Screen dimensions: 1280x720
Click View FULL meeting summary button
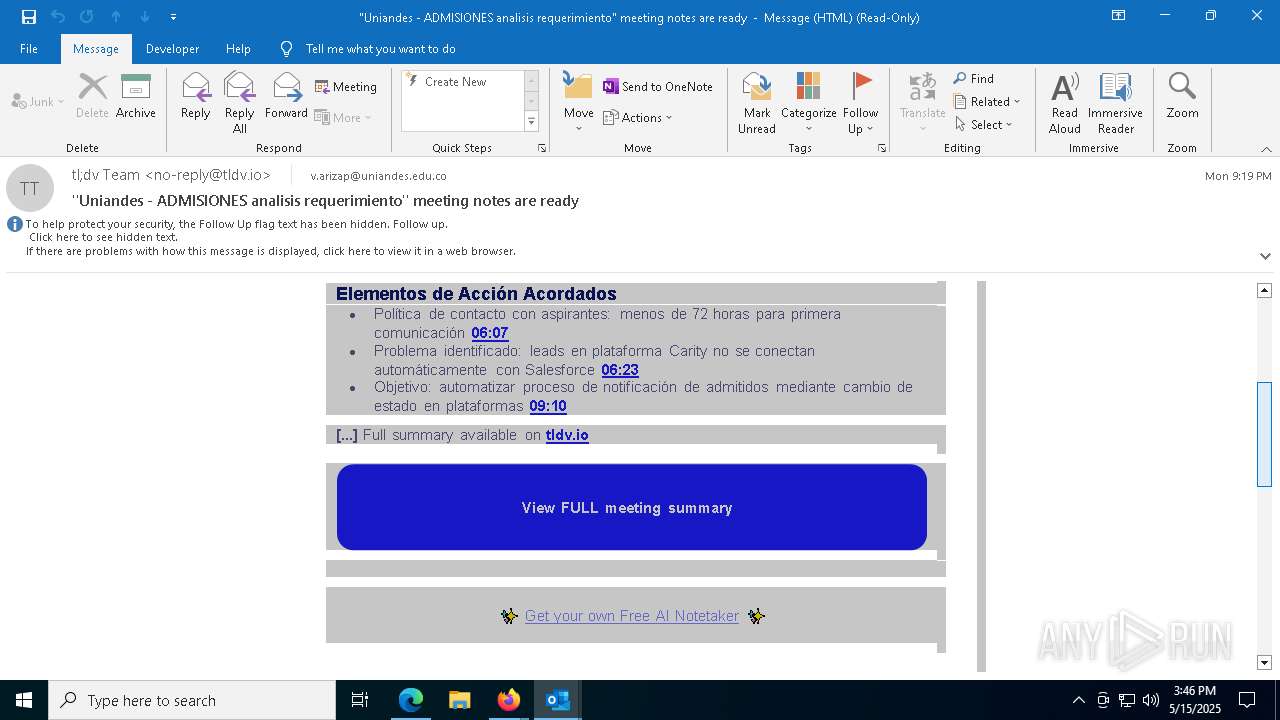[x=632, y=507]
